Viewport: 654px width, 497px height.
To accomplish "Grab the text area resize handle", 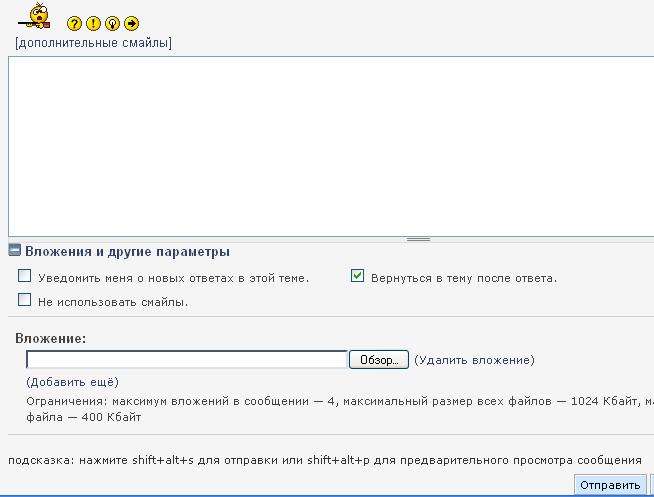I will [x=418, y=239].
